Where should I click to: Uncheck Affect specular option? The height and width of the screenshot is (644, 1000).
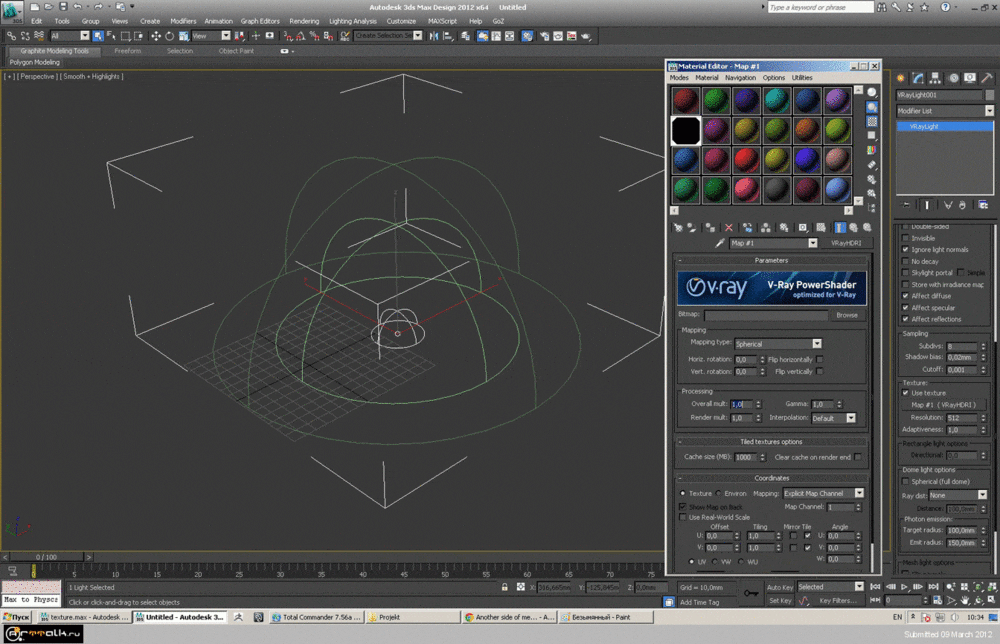[x=905, y=307]
